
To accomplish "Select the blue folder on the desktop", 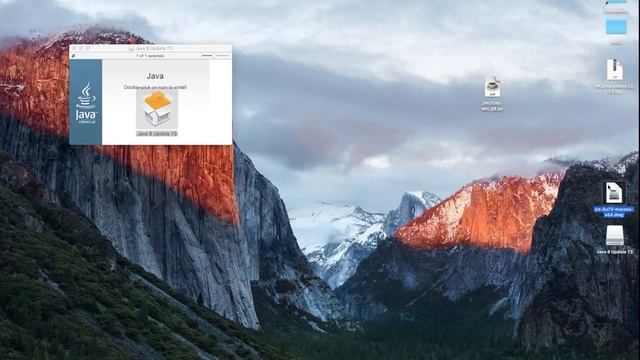I will [616, 27].
